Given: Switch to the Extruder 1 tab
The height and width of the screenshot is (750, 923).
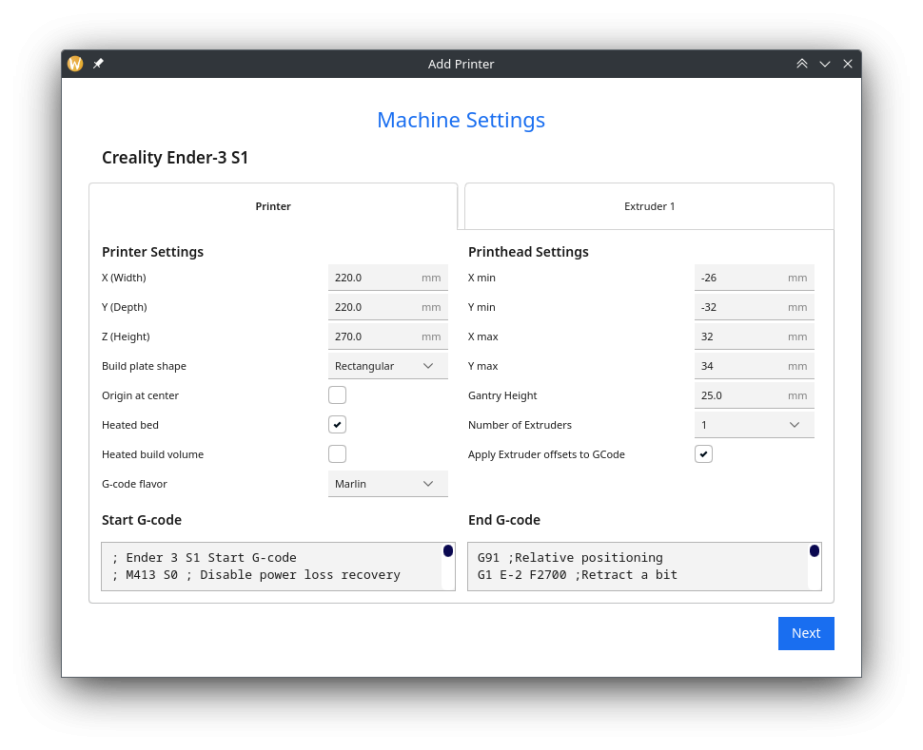Looking at the screenshot, I should pyautogui.click(x=649, y=206).
